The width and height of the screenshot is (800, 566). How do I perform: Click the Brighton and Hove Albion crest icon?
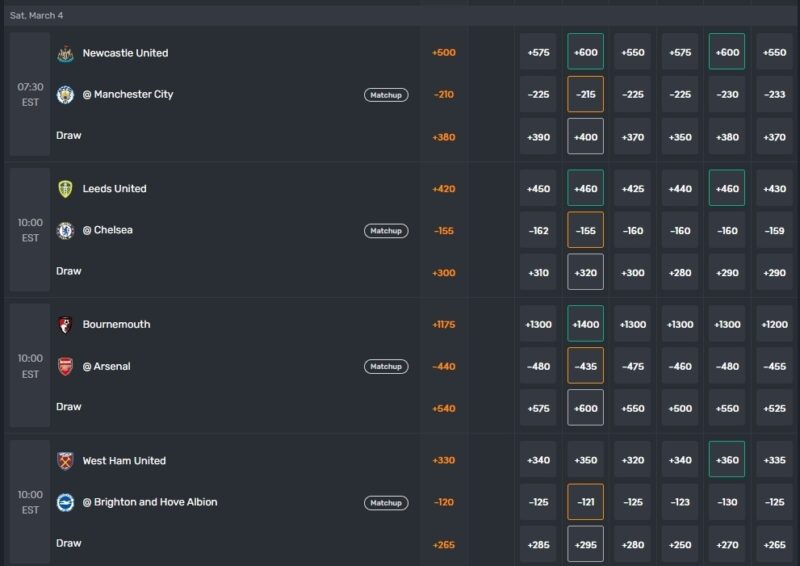tap(65, 503)
